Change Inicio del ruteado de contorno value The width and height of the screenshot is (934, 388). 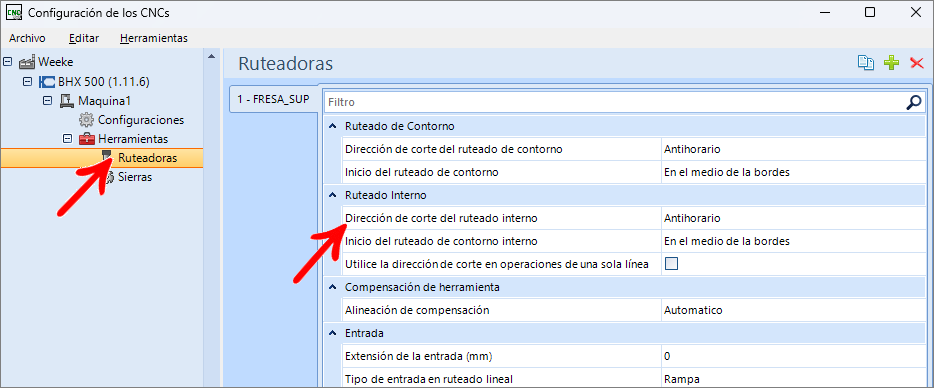click(793, 172)
